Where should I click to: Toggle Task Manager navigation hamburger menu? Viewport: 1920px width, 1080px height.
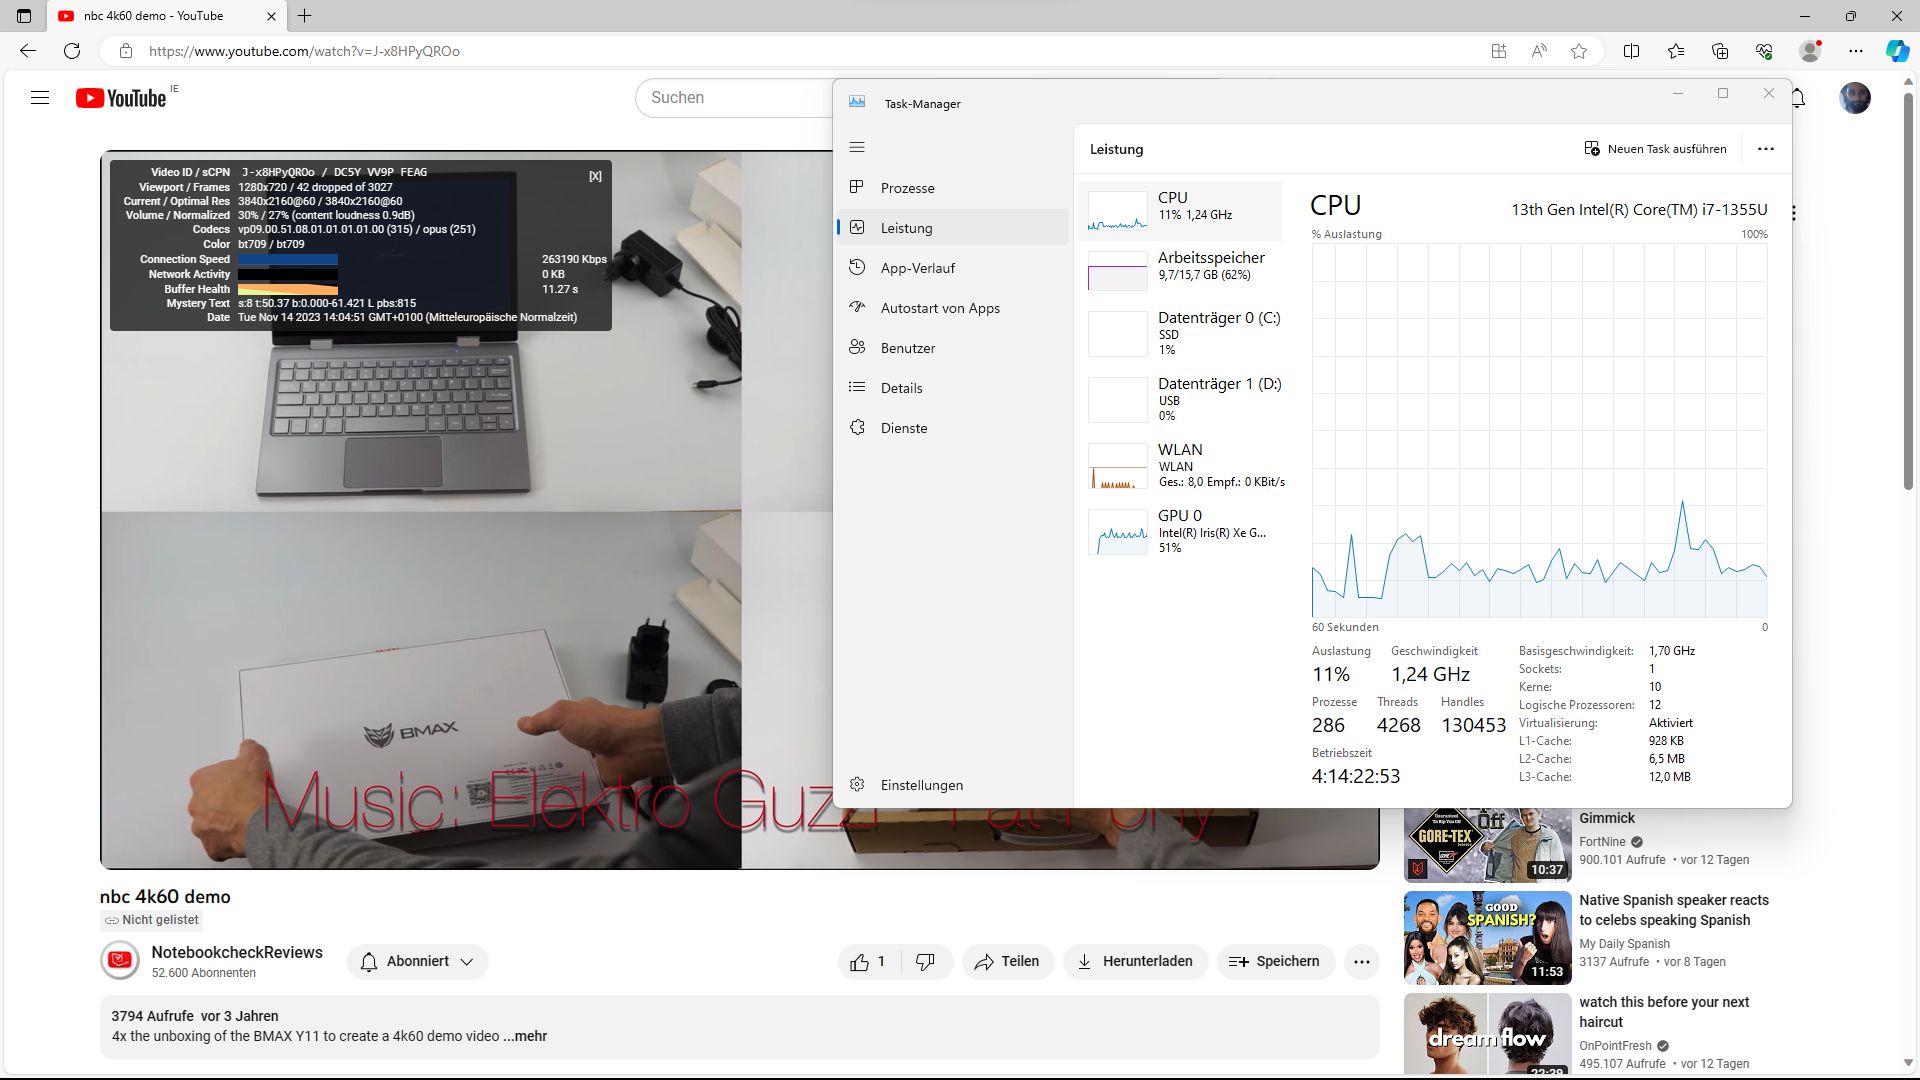click(x=857, y=148)
